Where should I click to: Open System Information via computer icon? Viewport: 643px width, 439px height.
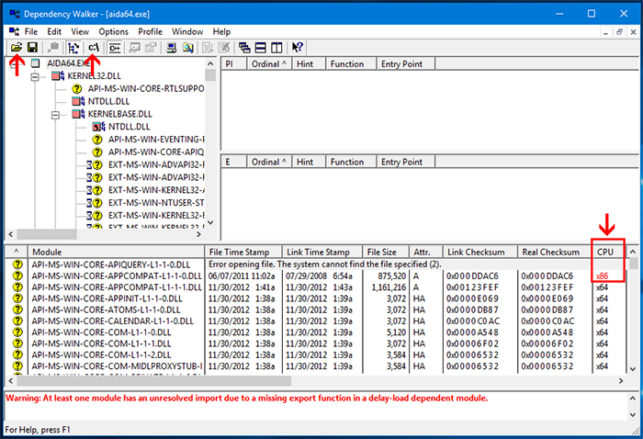(x=171, y=48)
